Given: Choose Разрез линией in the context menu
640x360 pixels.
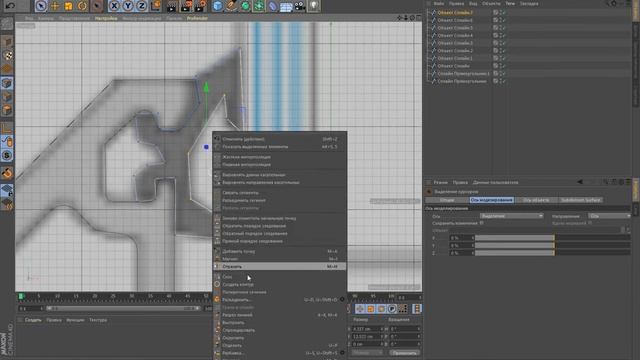Looking at the screenshot, I should [x=280, y=315].
